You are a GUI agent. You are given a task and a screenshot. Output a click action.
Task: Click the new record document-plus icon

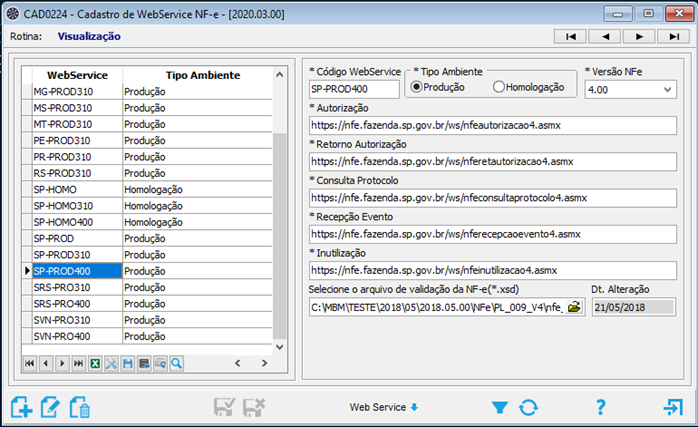click(x=21, y=407)
